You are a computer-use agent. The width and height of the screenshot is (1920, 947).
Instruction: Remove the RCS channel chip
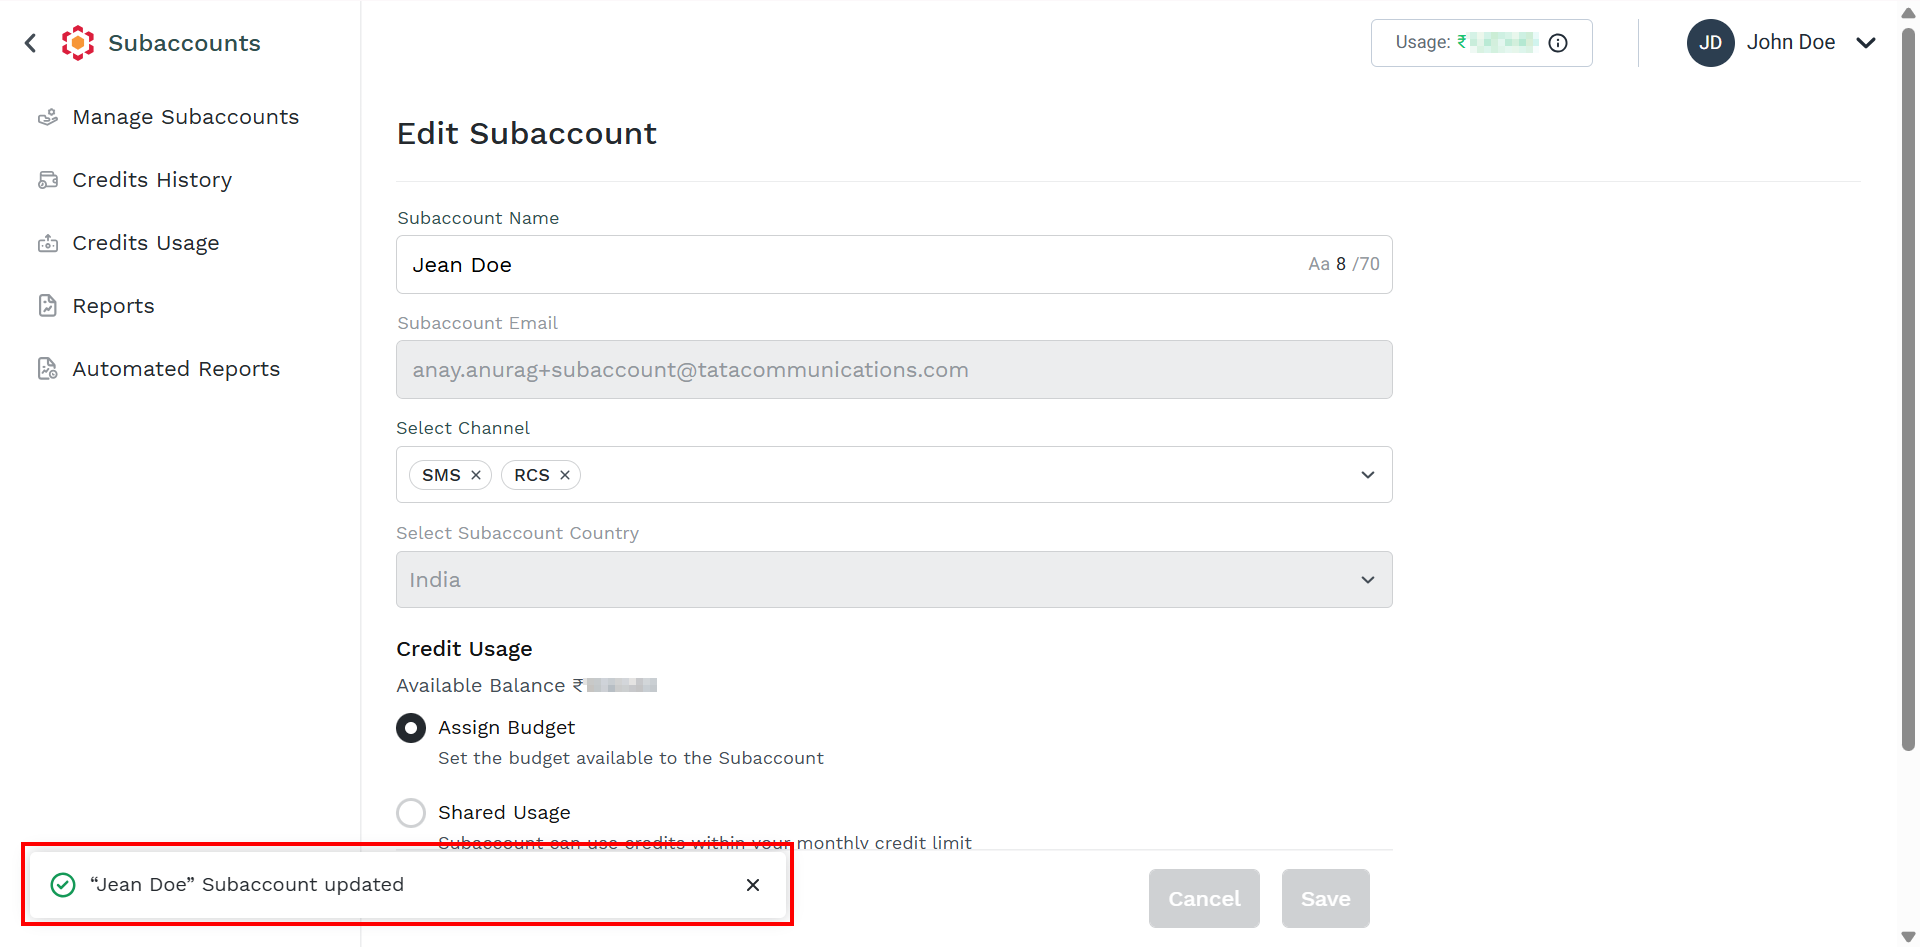coord(565,475)
